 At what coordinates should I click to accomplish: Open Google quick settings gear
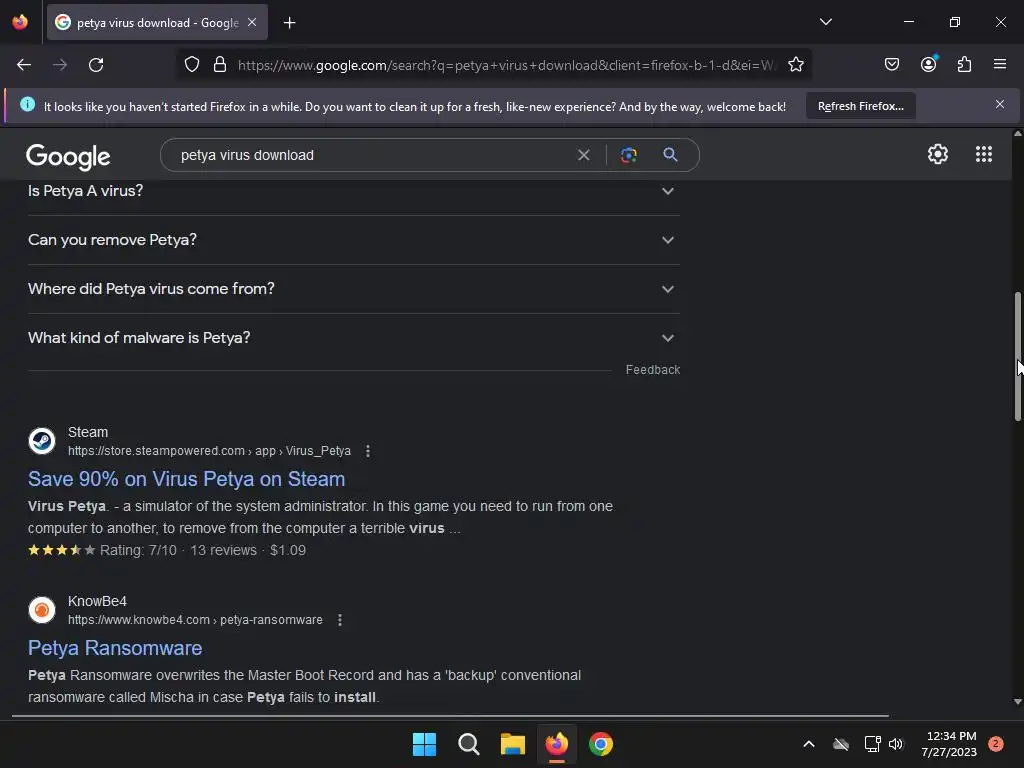click(x=938, y=154)
